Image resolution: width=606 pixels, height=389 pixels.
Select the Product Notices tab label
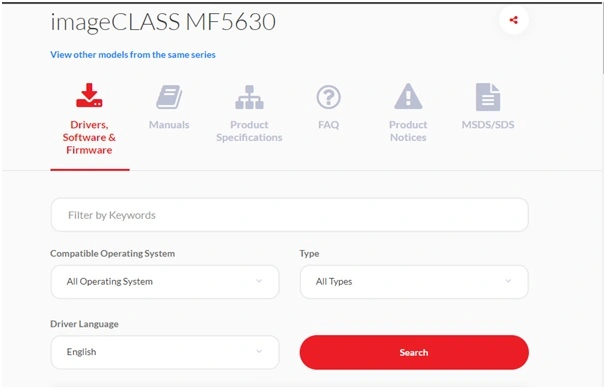coord(408,131)
